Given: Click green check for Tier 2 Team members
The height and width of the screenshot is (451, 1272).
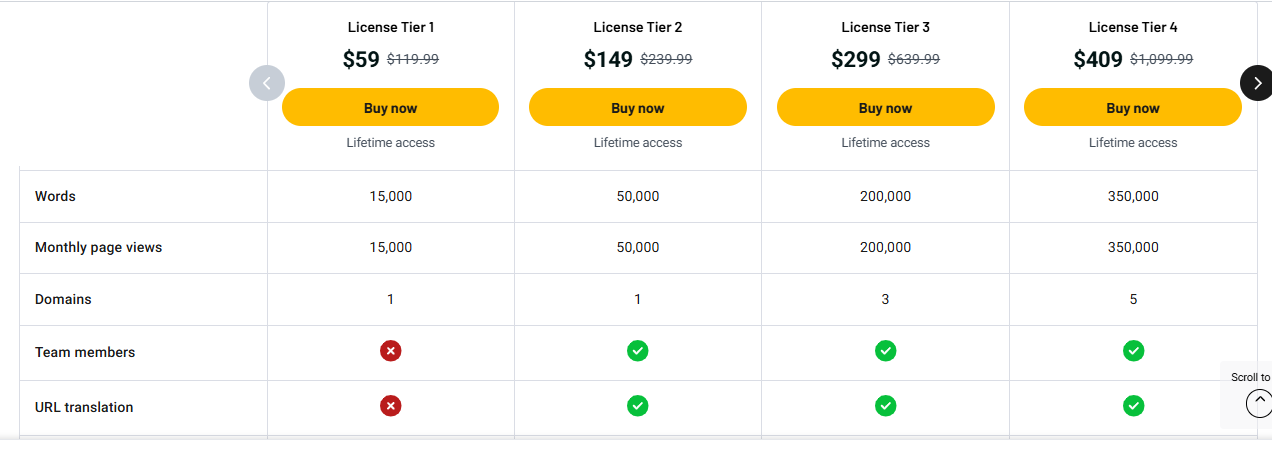Looking at the screenshot, I should click(638, 351).
